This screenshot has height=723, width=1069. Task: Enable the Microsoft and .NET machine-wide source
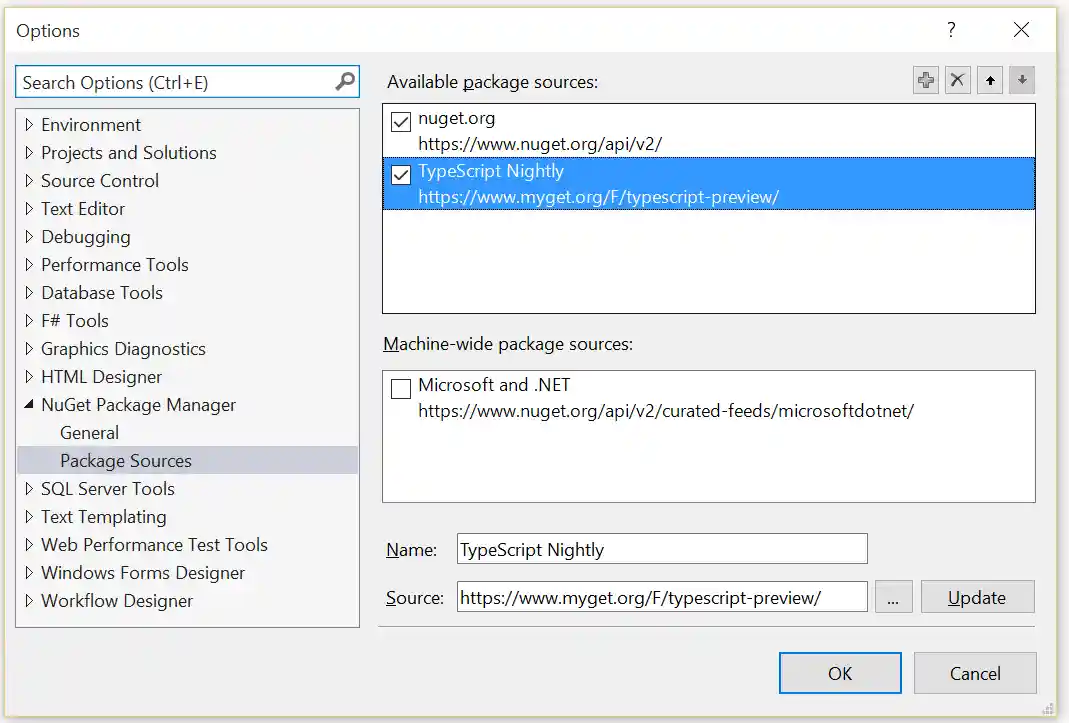400,388
